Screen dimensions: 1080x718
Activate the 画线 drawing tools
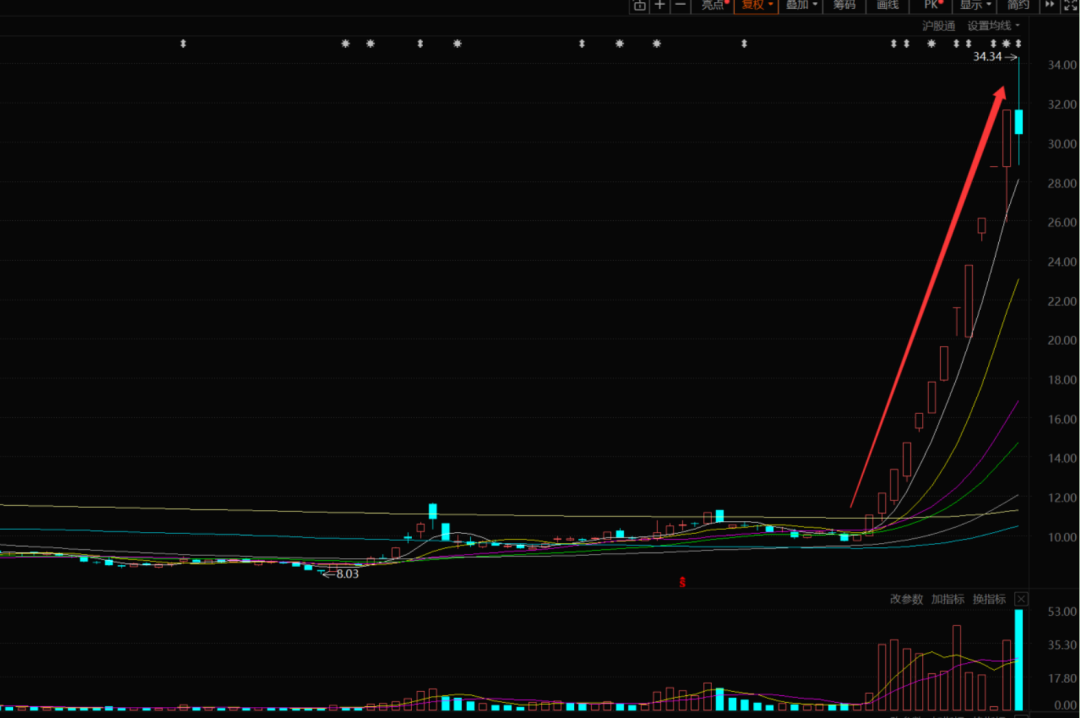tap(888, 6)
